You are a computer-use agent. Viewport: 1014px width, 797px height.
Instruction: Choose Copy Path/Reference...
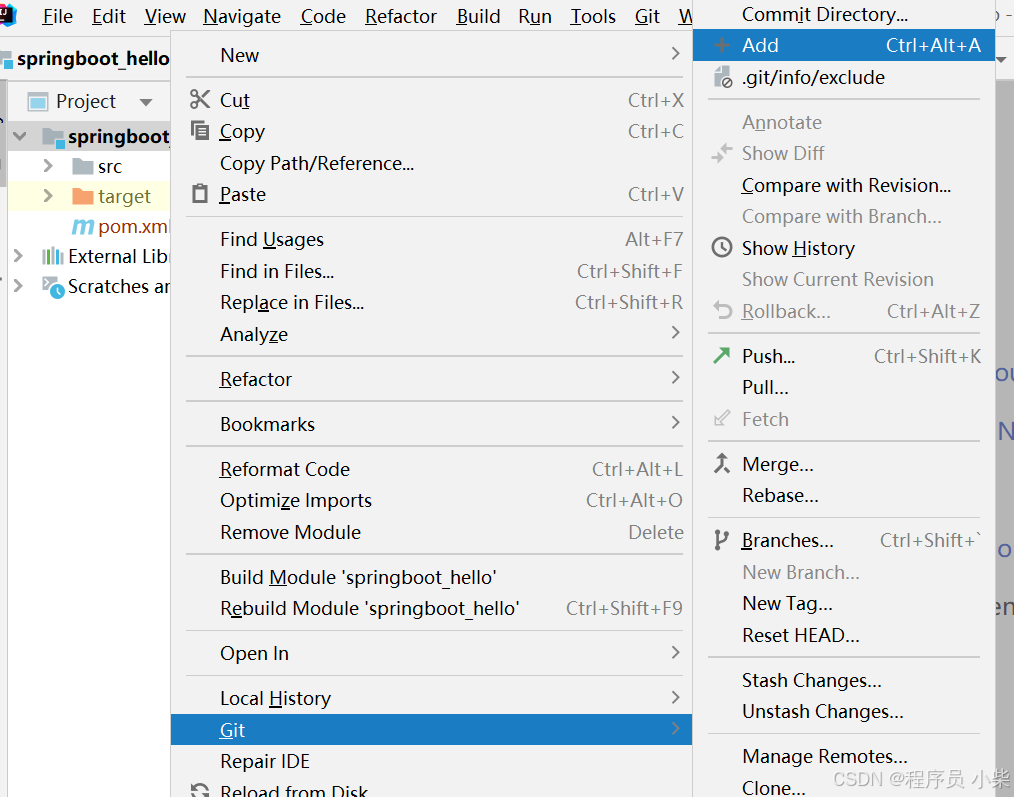(431, 163)
